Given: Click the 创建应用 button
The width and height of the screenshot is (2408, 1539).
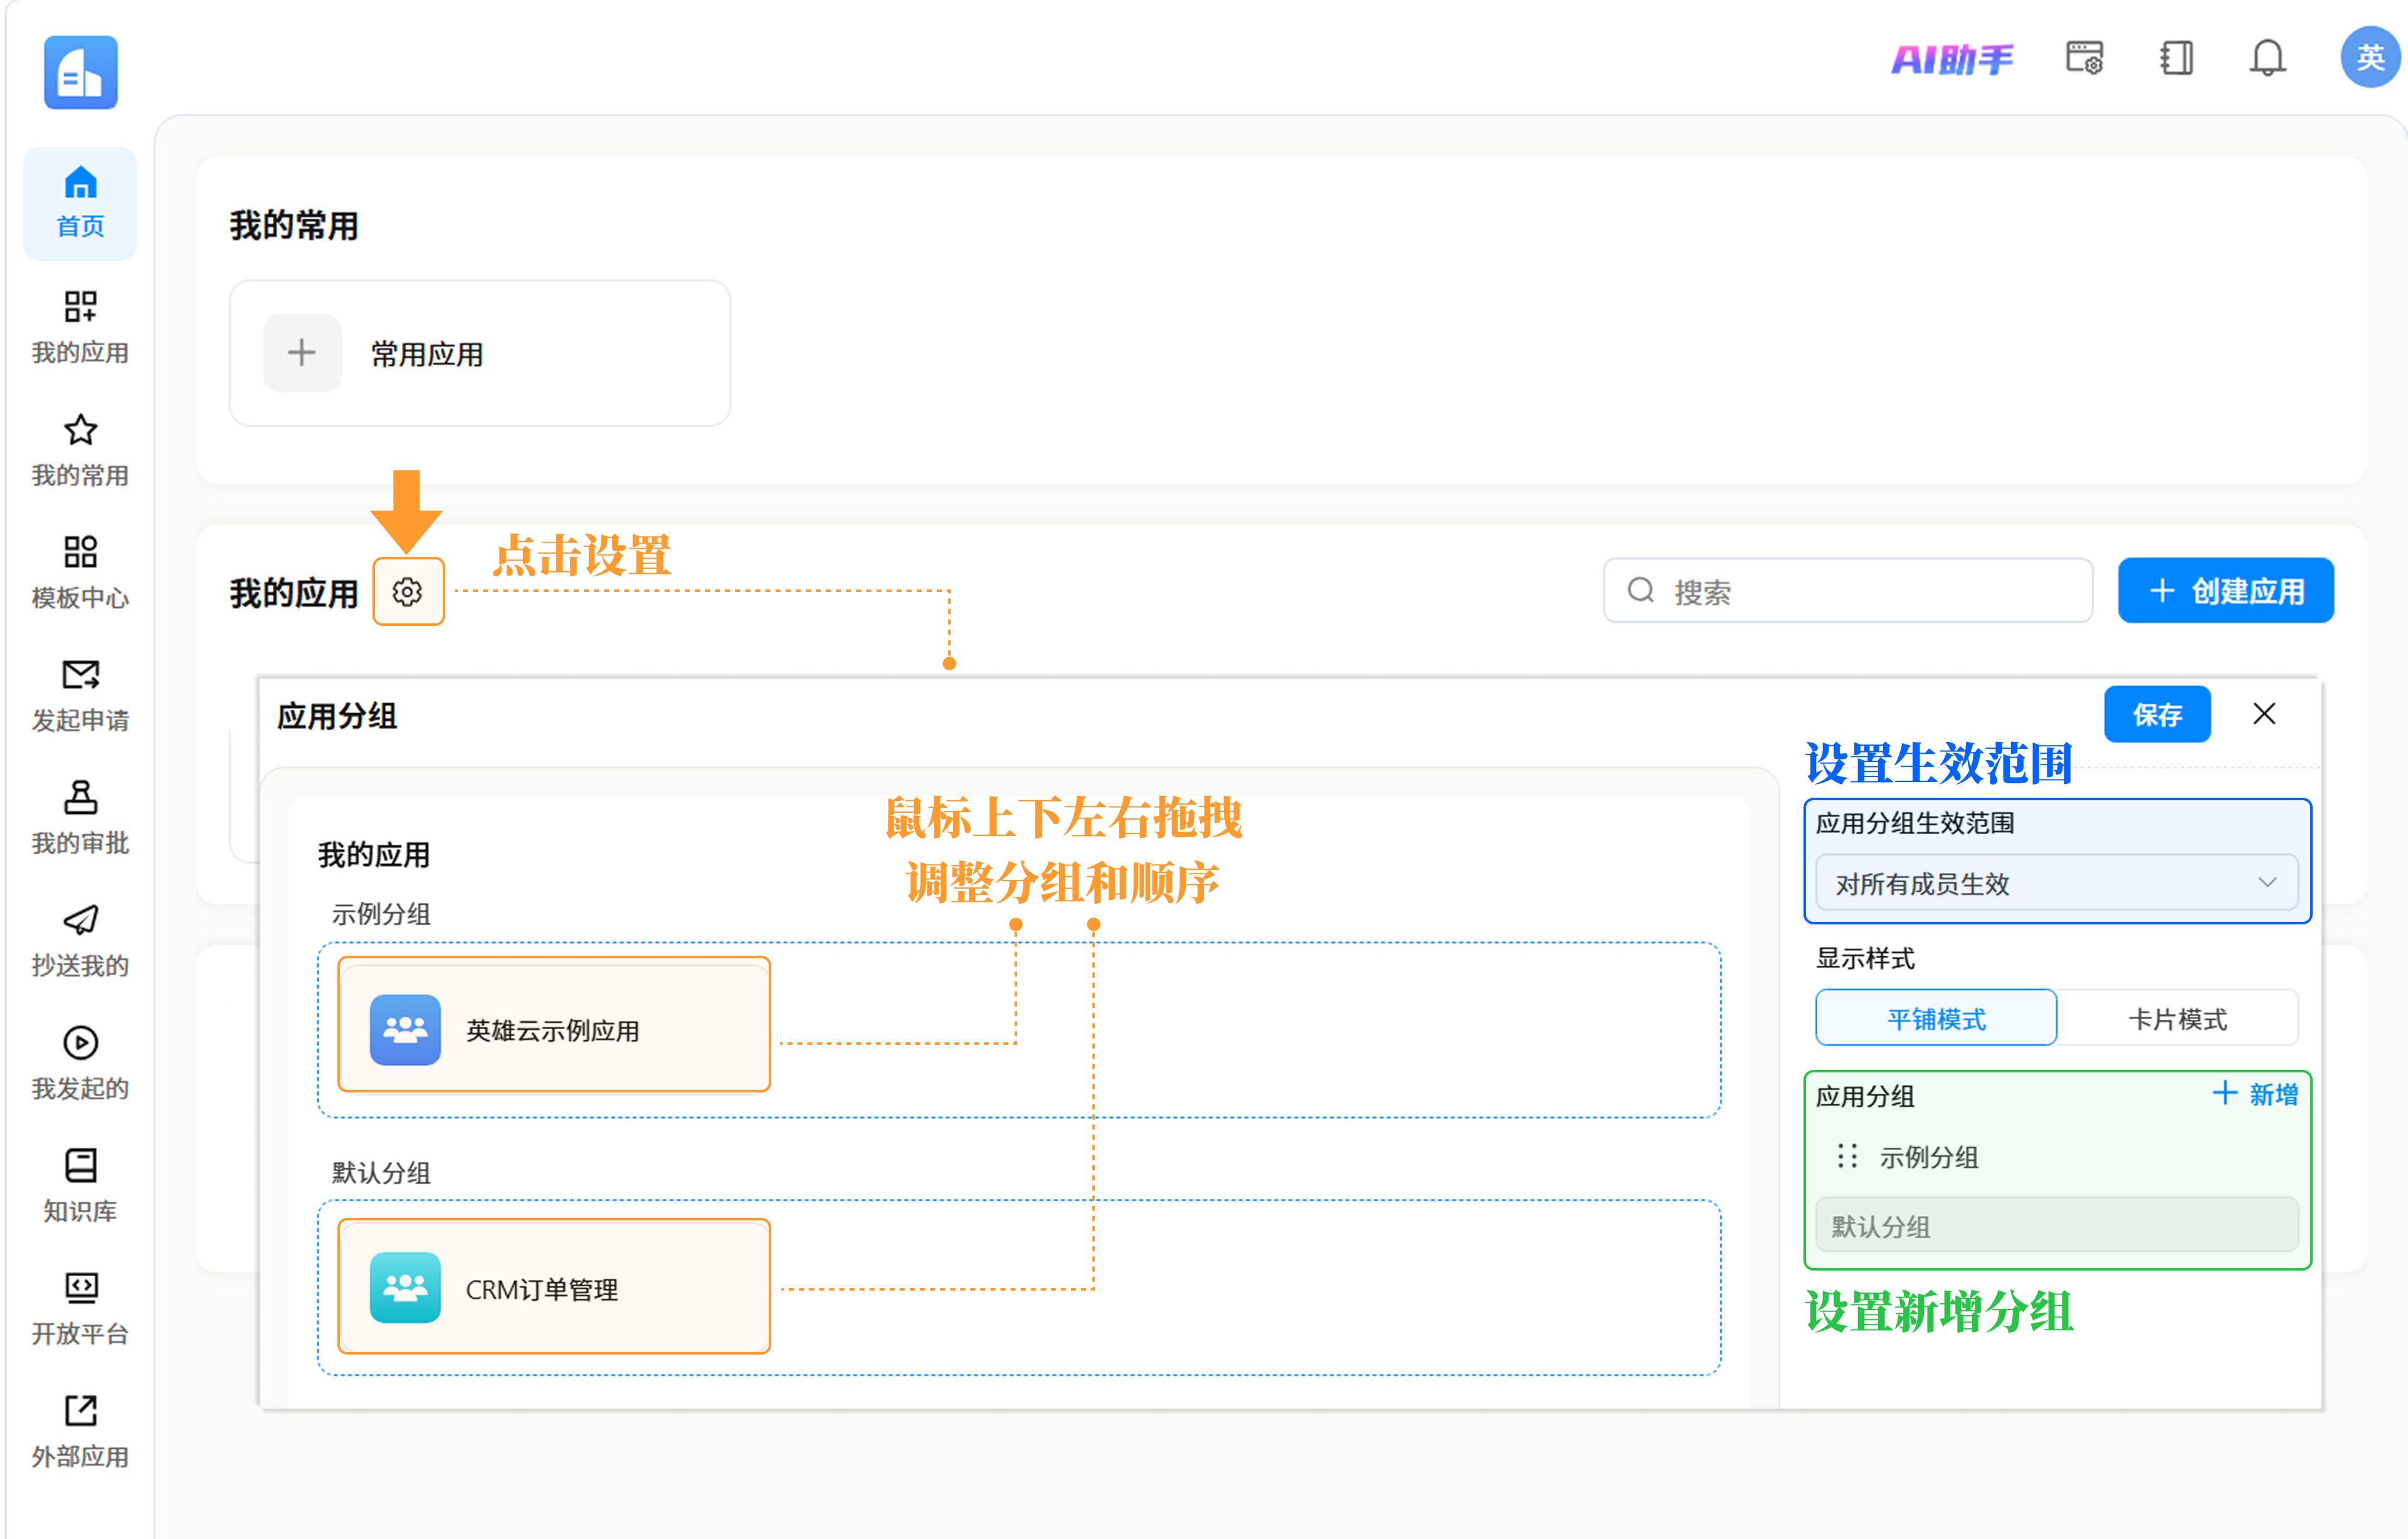Looking at the screenshot, I should (2225, 591).
